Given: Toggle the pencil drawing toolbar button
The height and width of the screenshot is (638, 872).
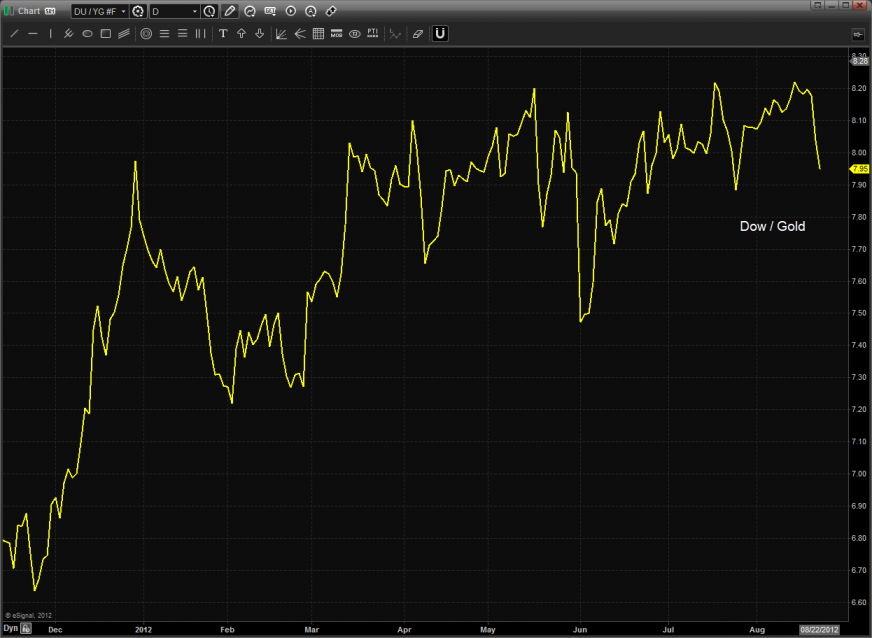Looking at the screenshot, I should pyautogui.click(x=230, y=11).
